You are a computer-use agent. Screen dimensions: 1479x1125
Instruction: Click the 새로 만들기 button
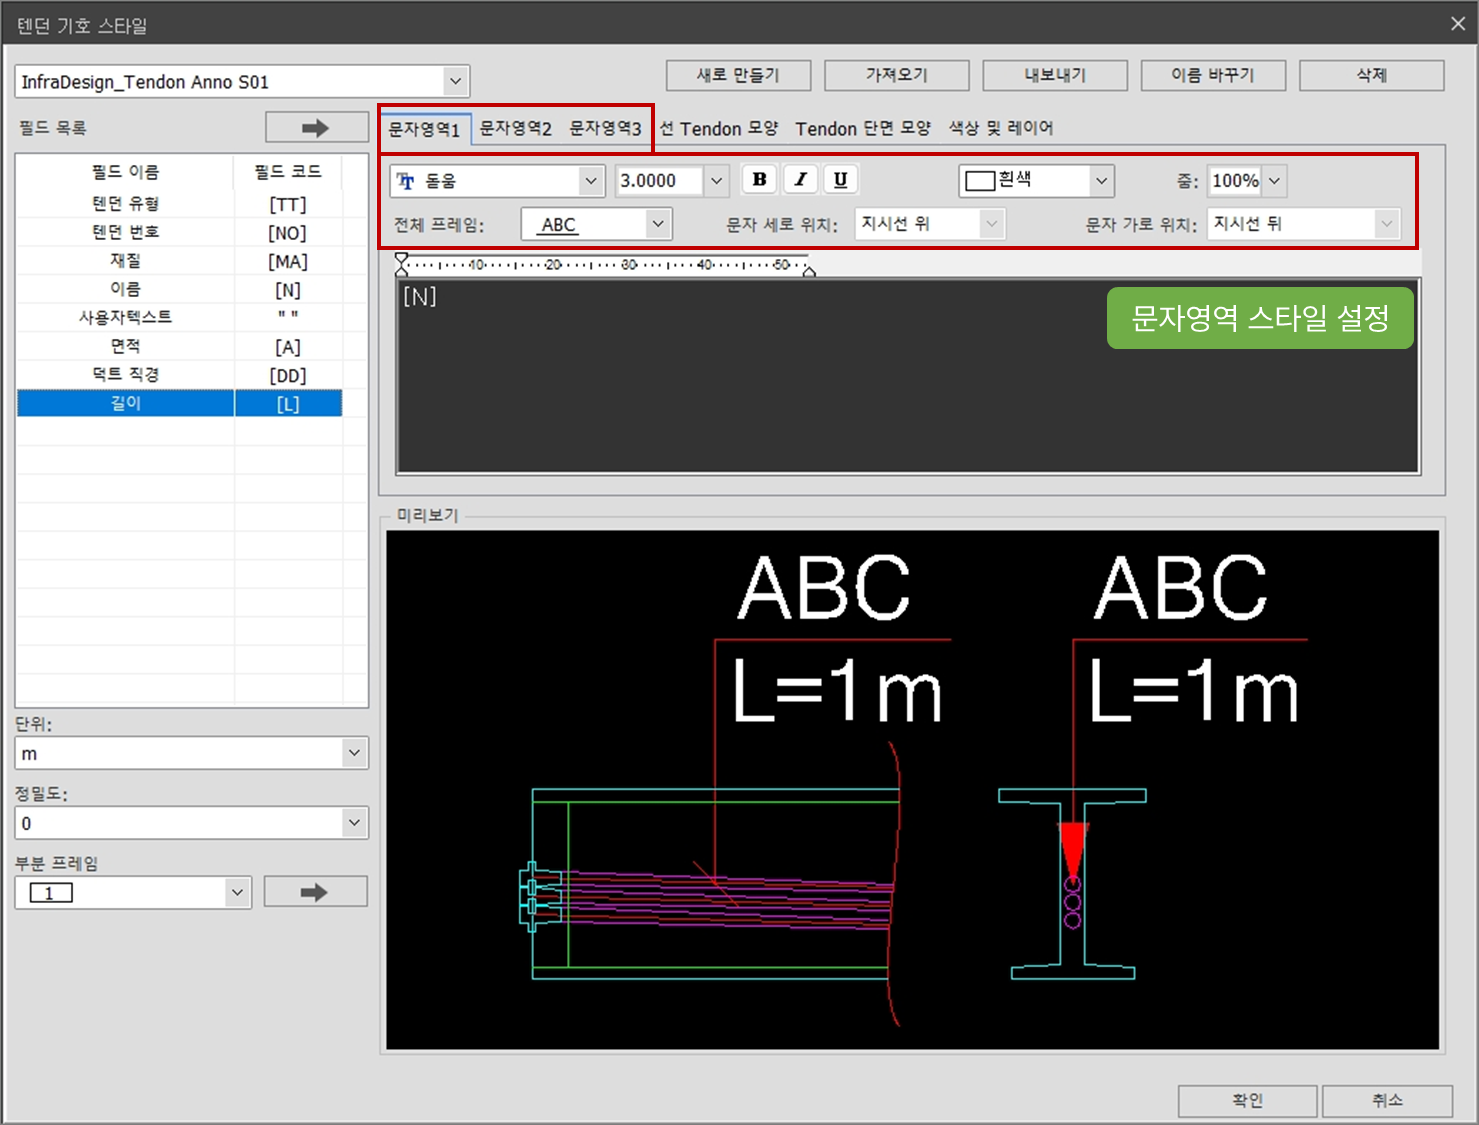(738, 75)
